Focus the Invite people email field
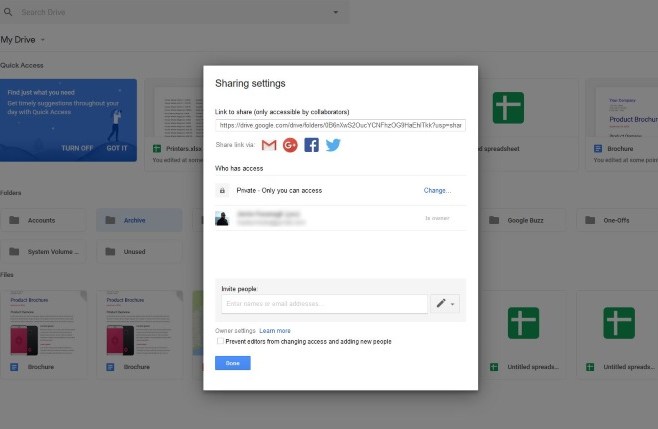 pos(324,304)
